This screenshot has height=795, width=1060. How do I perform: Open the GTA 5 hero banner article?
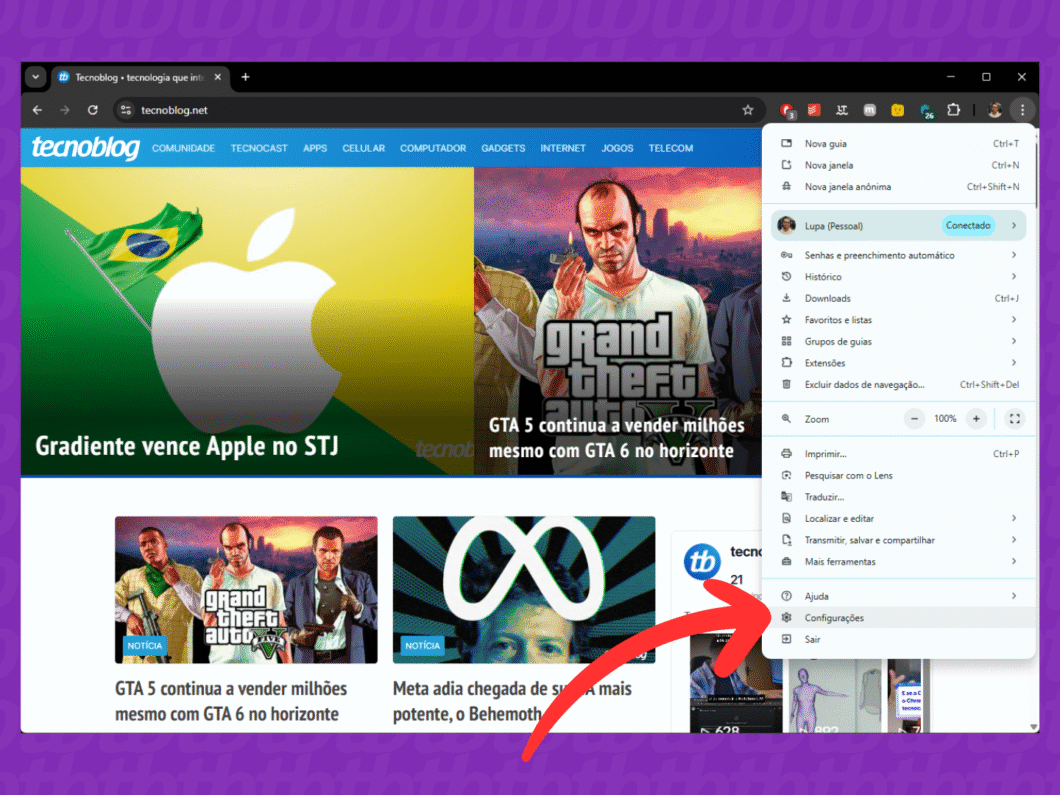coord(617,321)
